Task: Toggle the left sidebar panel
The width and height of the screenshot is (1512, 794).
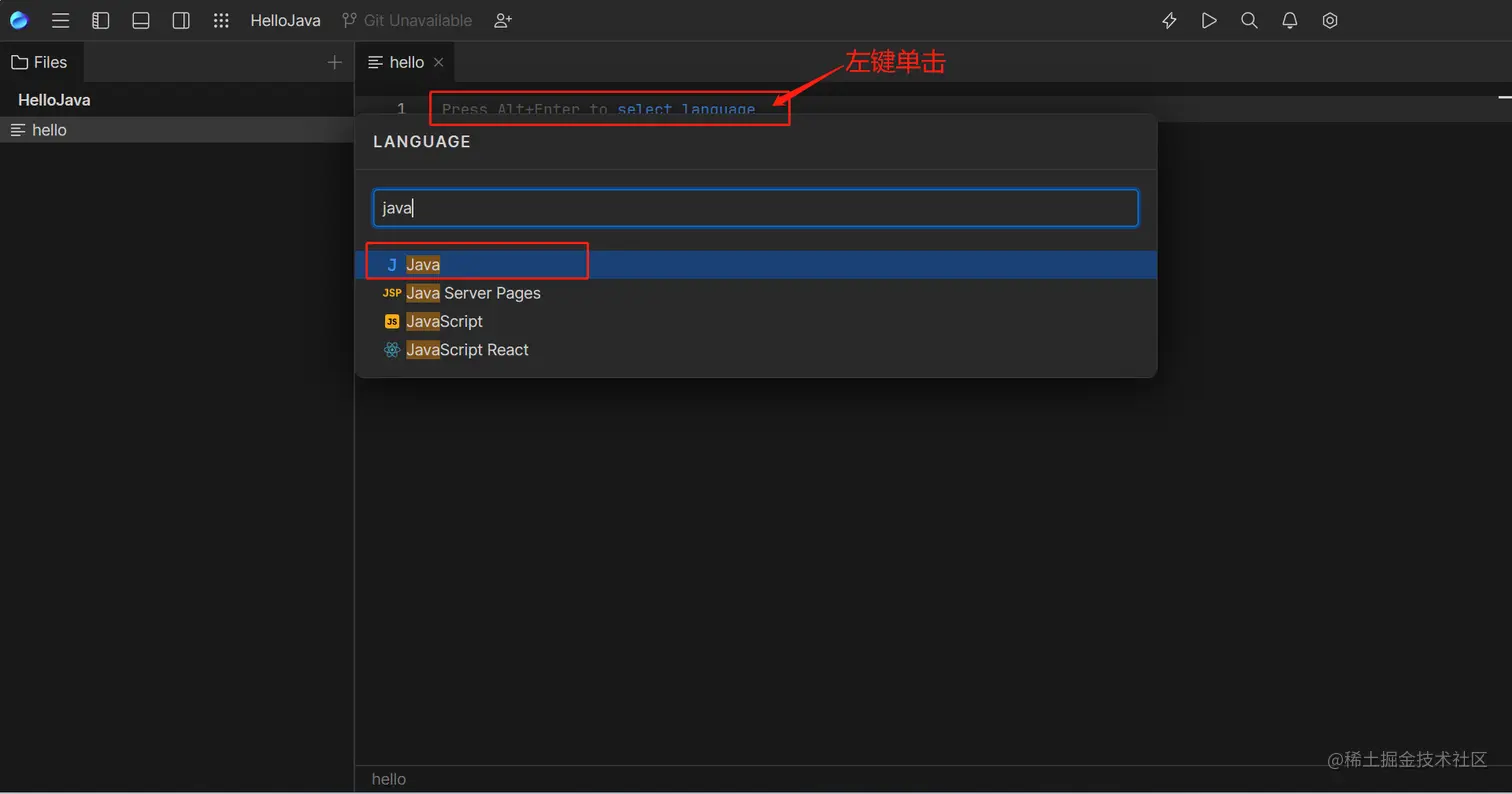Action: click(x=100, y=20)
